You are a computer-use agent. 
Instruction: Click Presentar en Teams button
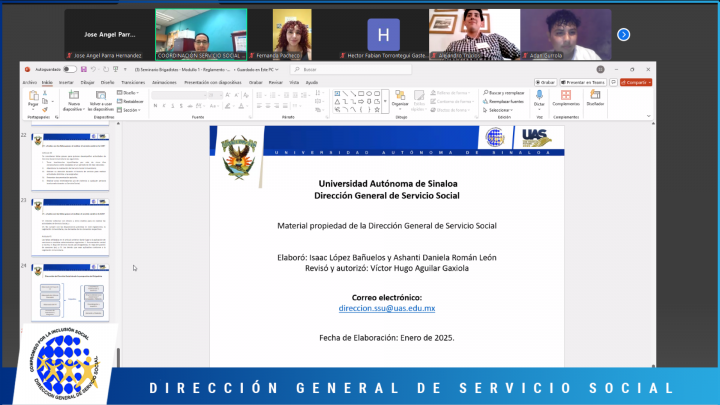(583, 83)
